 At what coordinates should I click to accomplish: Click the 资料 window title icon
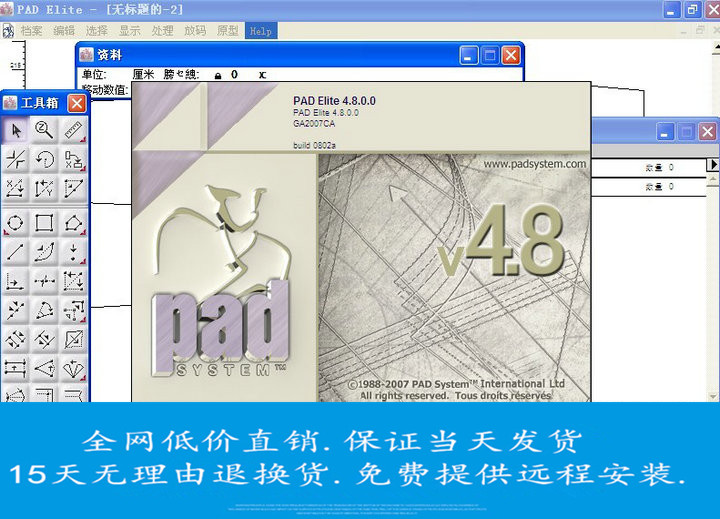click(86, 55)
